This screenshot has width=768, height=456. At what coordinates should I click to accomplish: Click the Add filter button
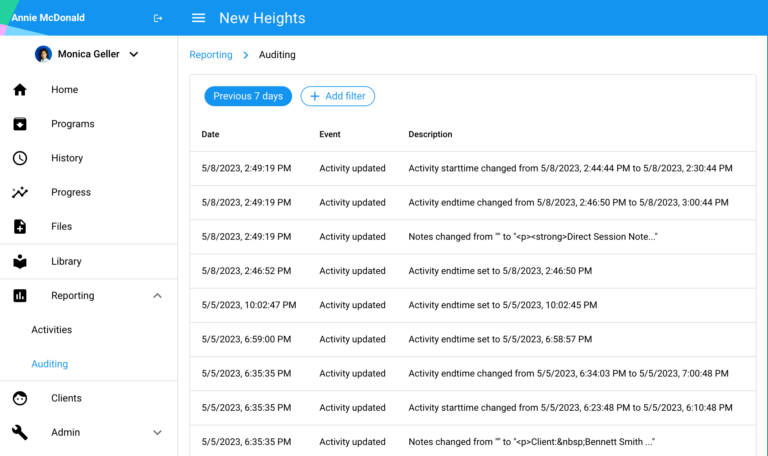pos(338,96)
